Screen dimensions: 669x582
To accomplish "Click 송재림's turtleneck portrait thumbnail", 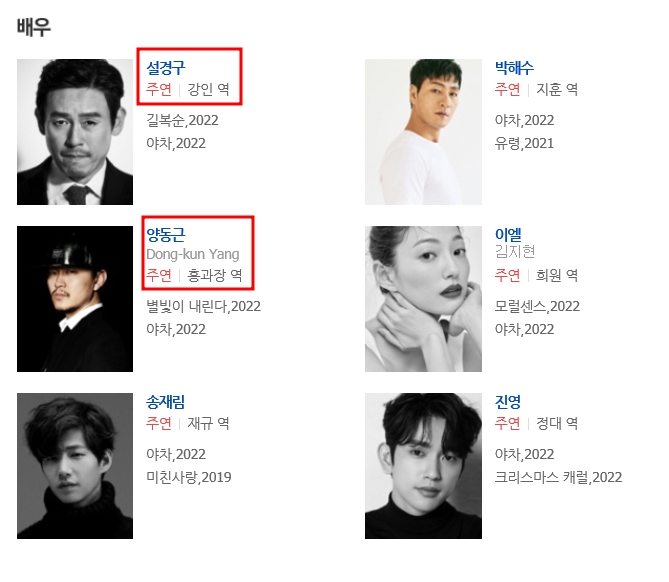I will (75, 466).
